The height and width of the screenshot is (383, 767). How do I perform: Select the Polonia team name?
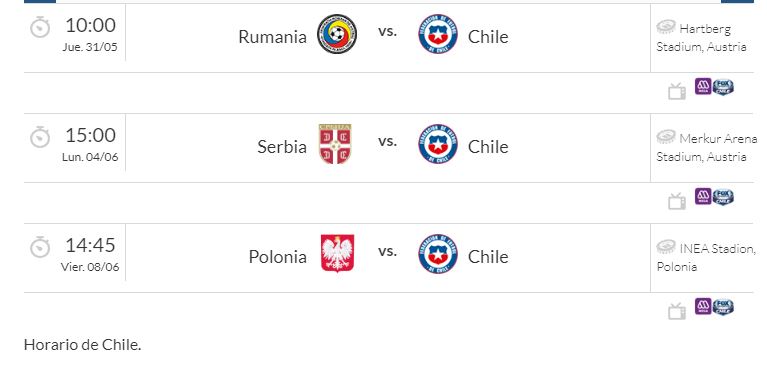tap(278, 257)
